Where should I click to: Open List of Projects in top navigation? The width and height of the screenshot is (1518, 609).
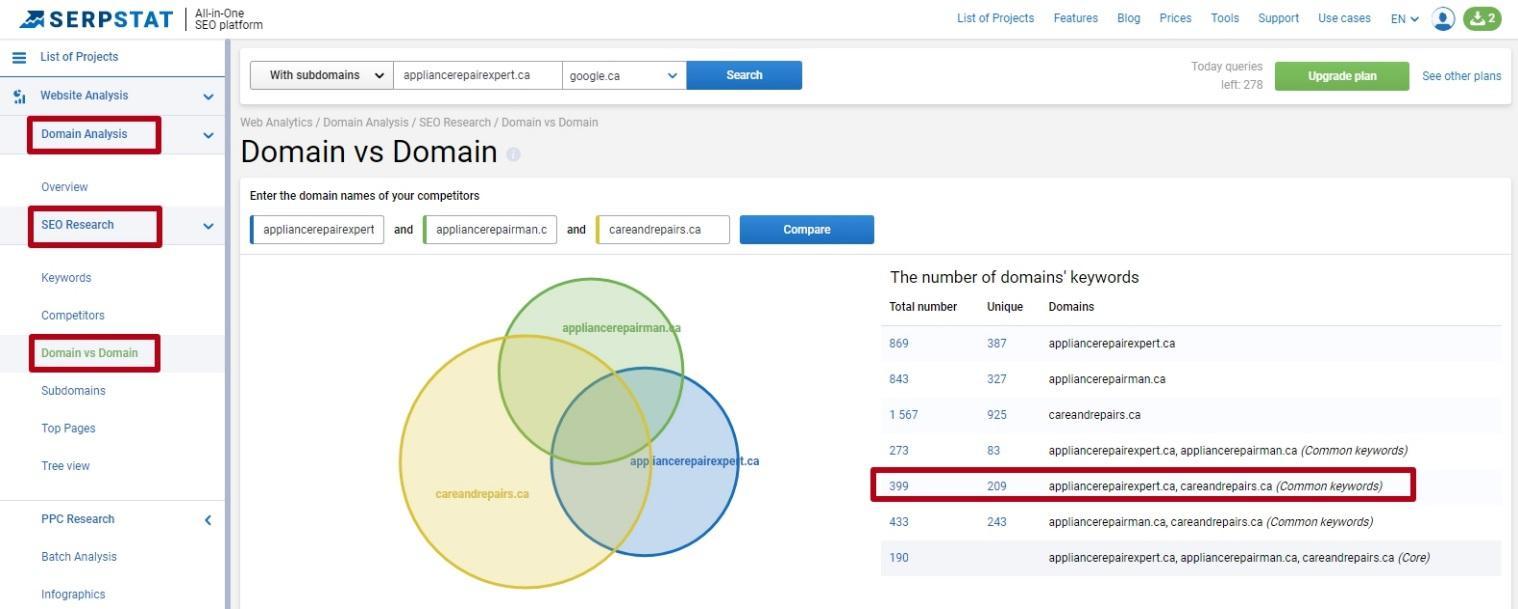point(995,18)
